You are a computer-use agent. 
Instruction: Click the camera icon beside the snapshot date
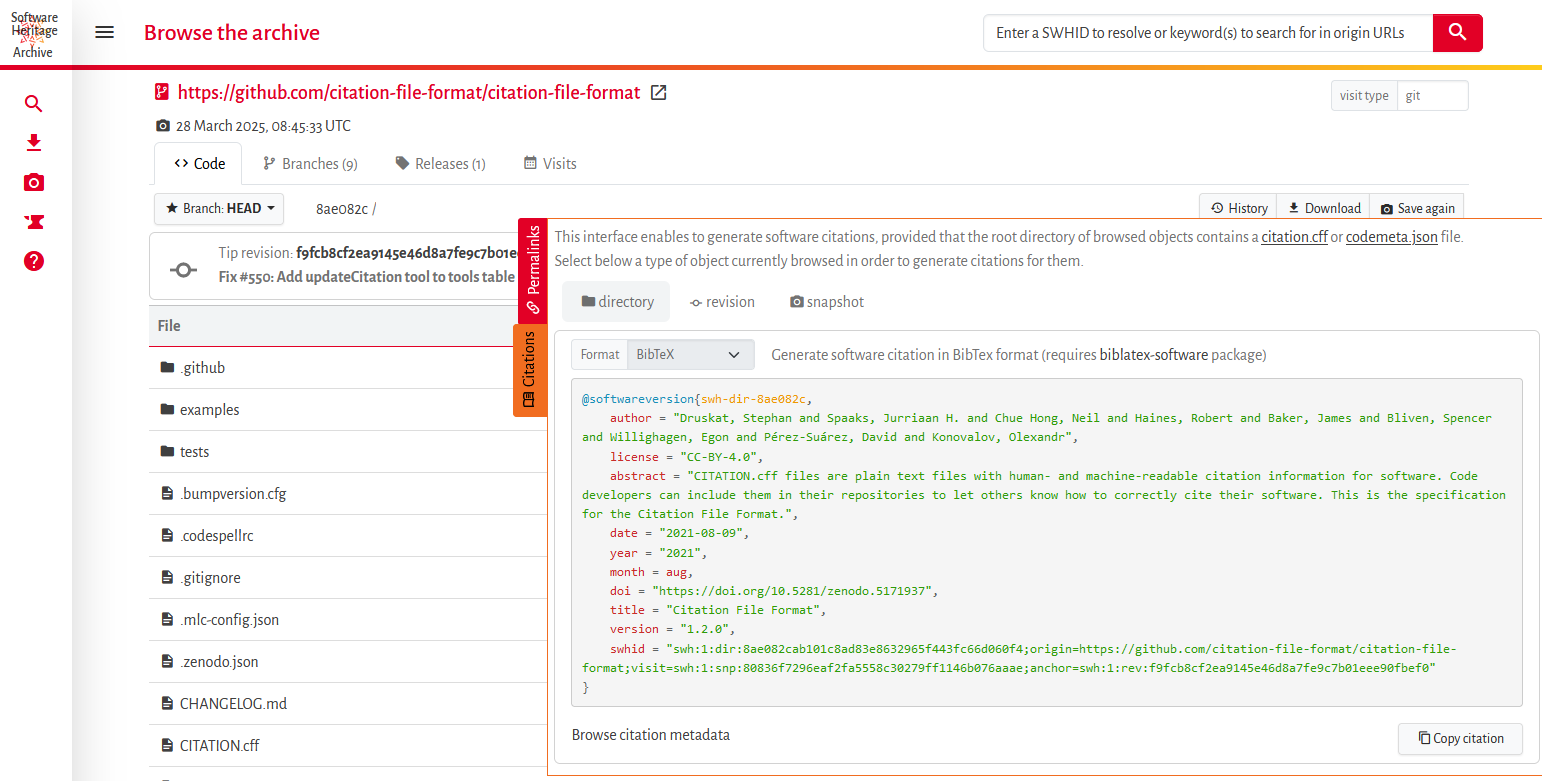(x=163, y=126)
